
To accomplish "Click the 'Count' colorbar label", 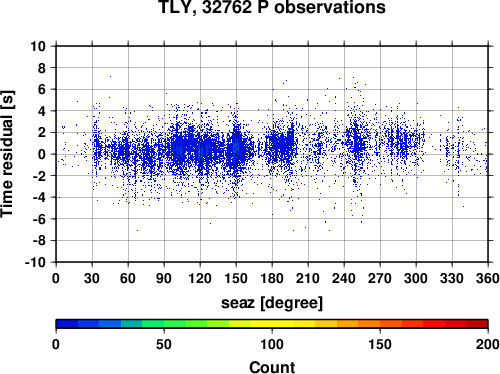I will [272, 367].
